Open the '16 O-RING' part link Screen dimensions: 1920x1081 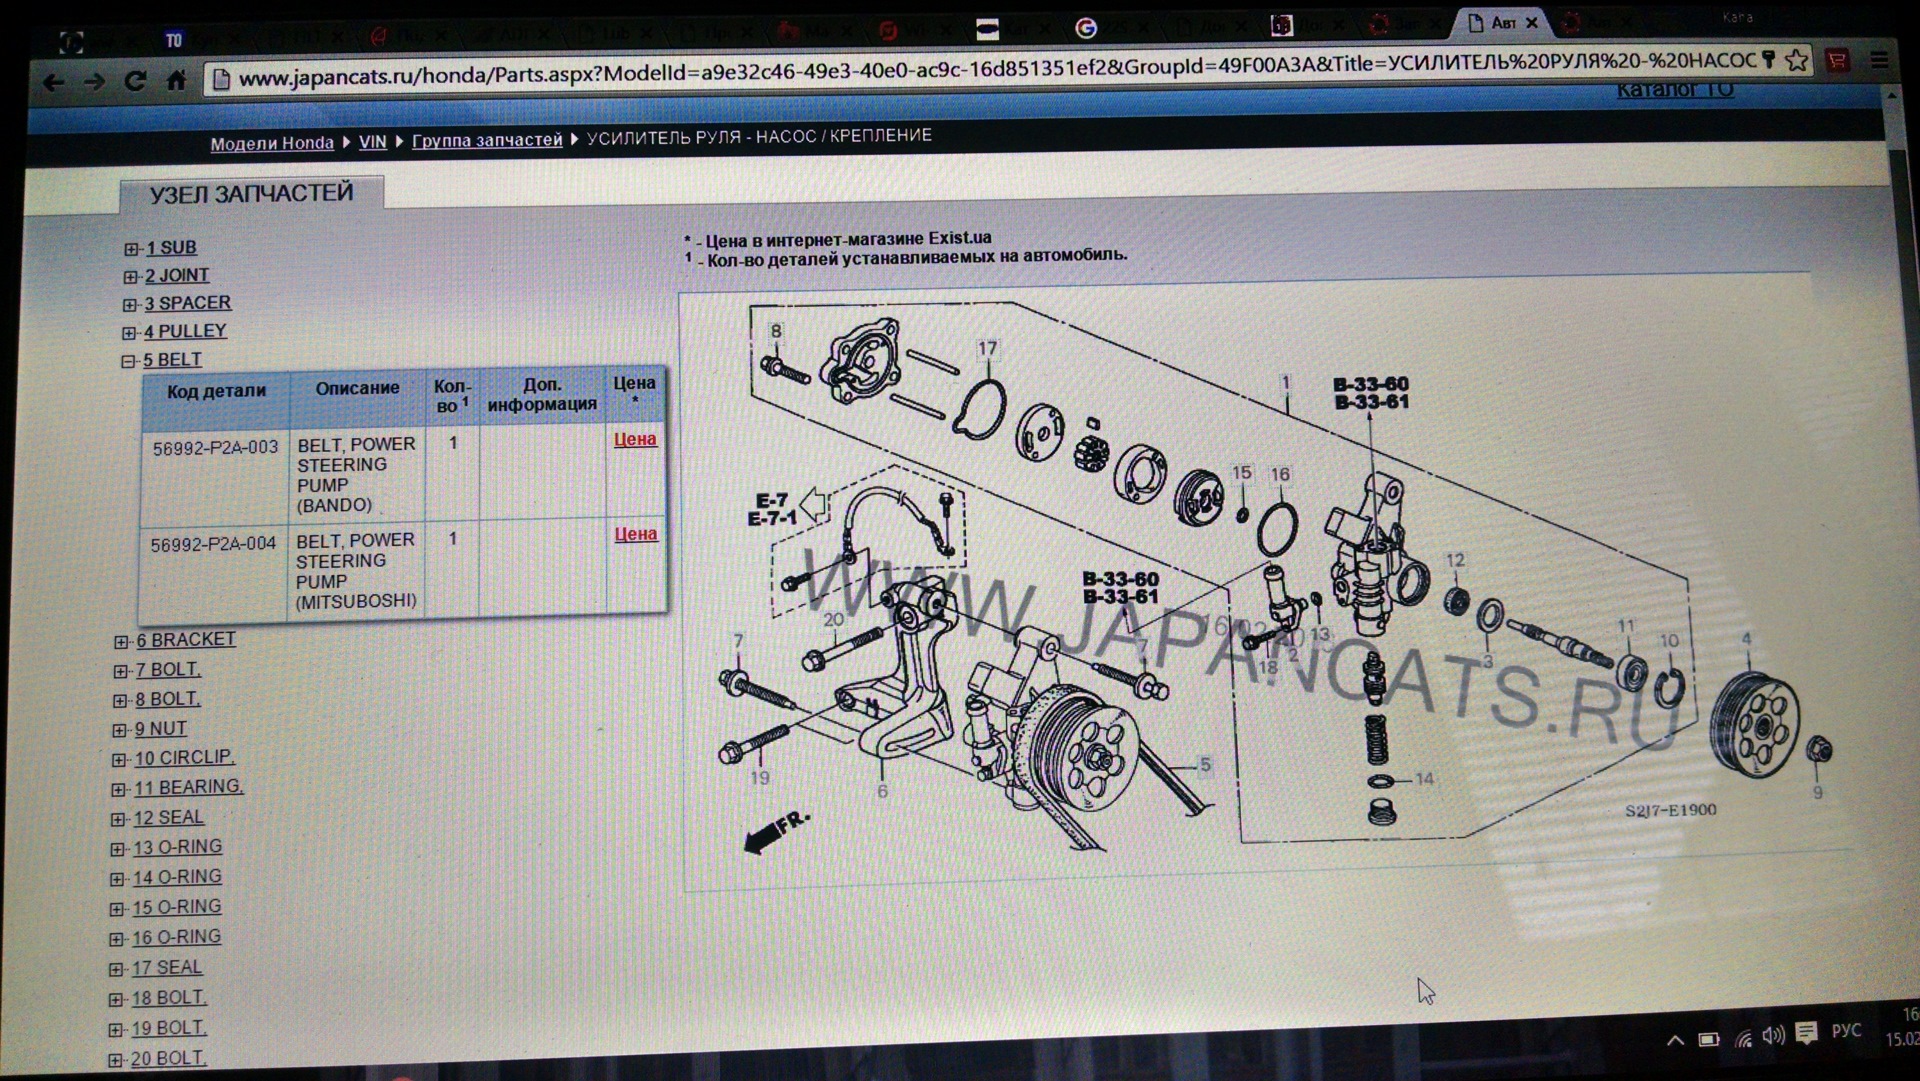[176, 937]
